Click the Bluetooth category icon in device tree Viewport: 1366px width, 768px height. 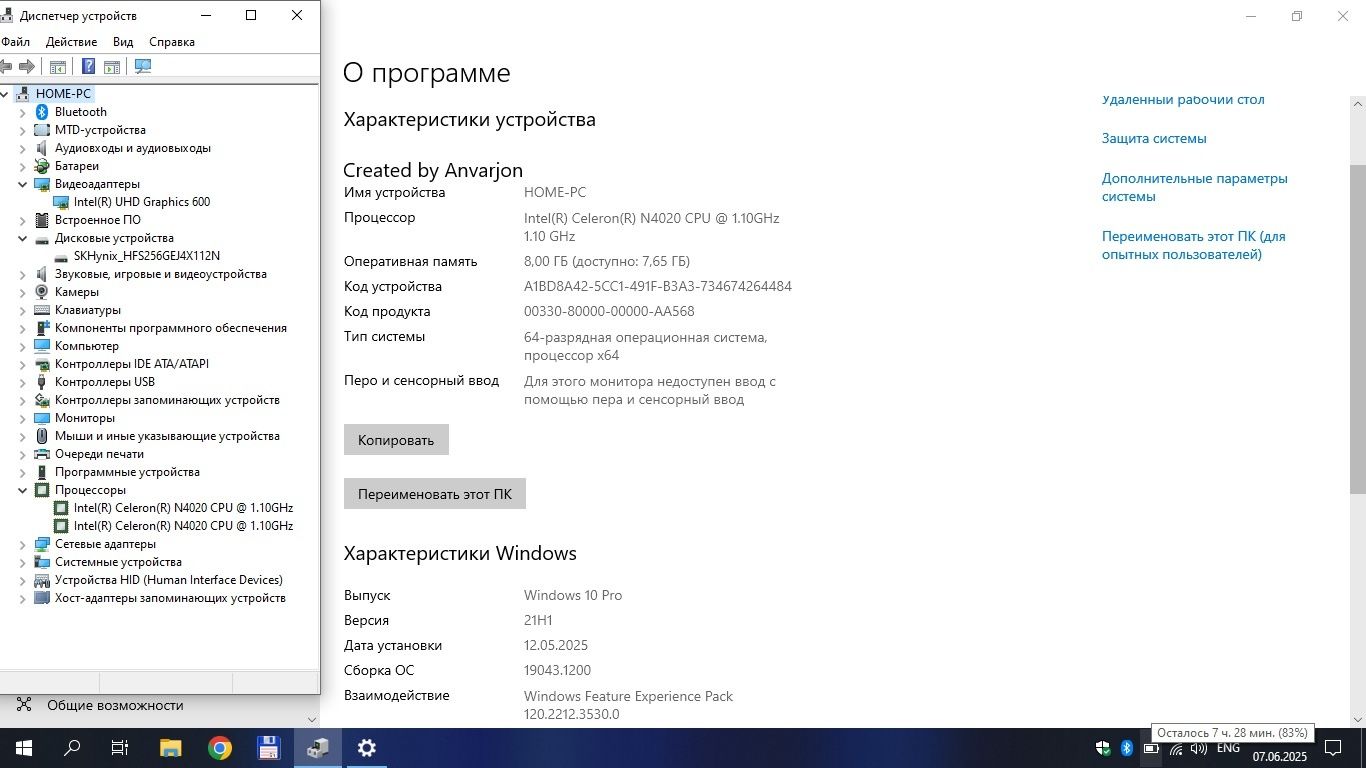[x=42, y=112]
